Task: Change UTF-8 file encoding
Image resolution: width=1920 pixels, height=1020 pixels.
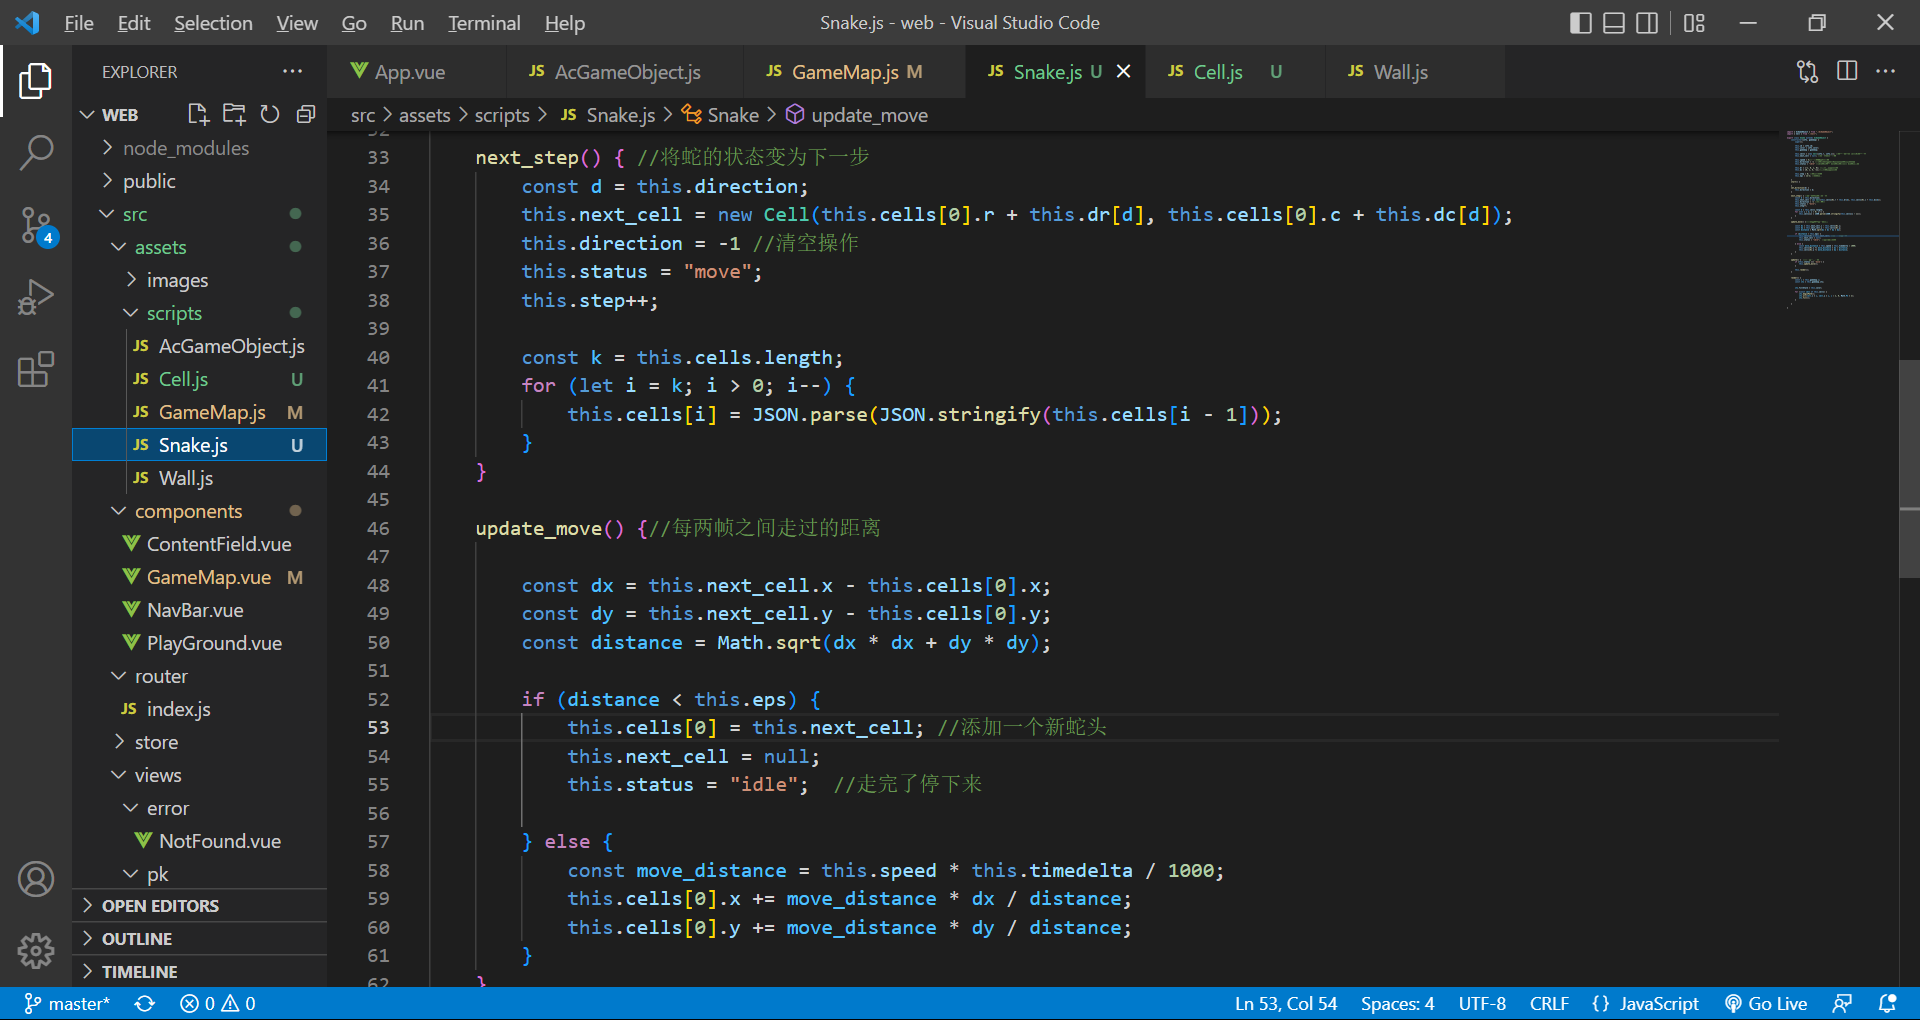Action: click(1482, 1003)
